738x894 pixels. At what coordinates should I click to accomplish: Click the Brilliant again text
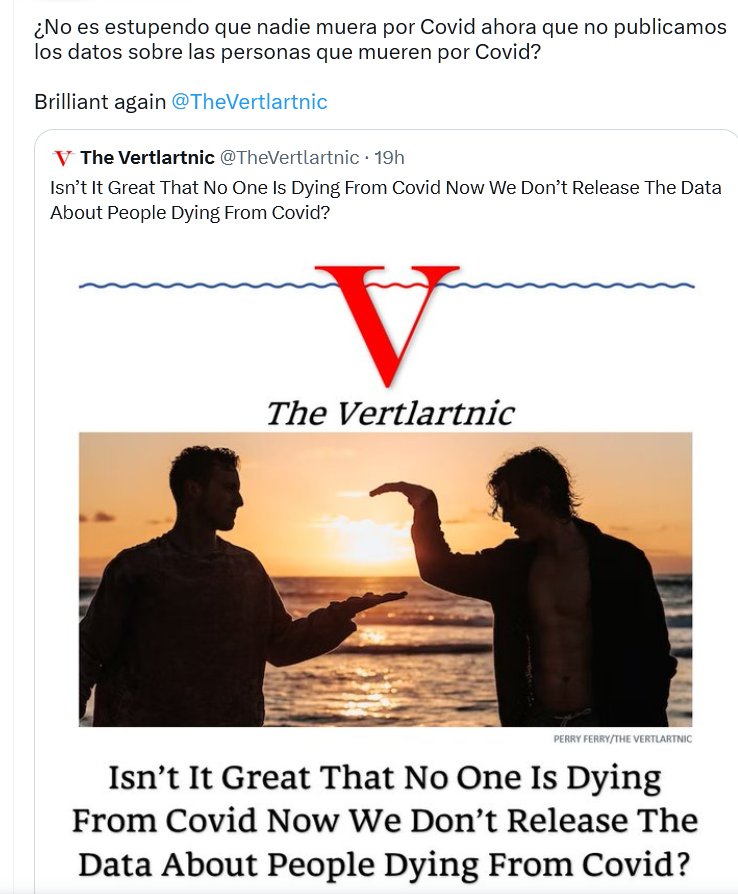pyautogui.click(x=100, y=102)
